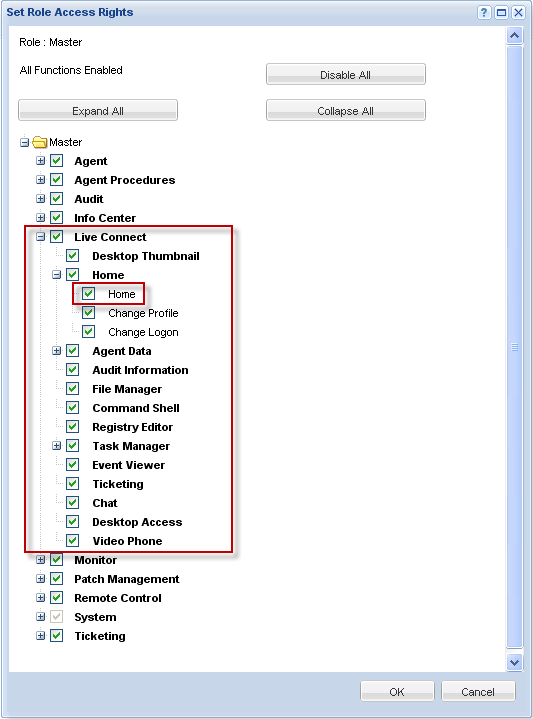Collapse the Master root folder node
The image size is (533, 719).
coord(24,142)
